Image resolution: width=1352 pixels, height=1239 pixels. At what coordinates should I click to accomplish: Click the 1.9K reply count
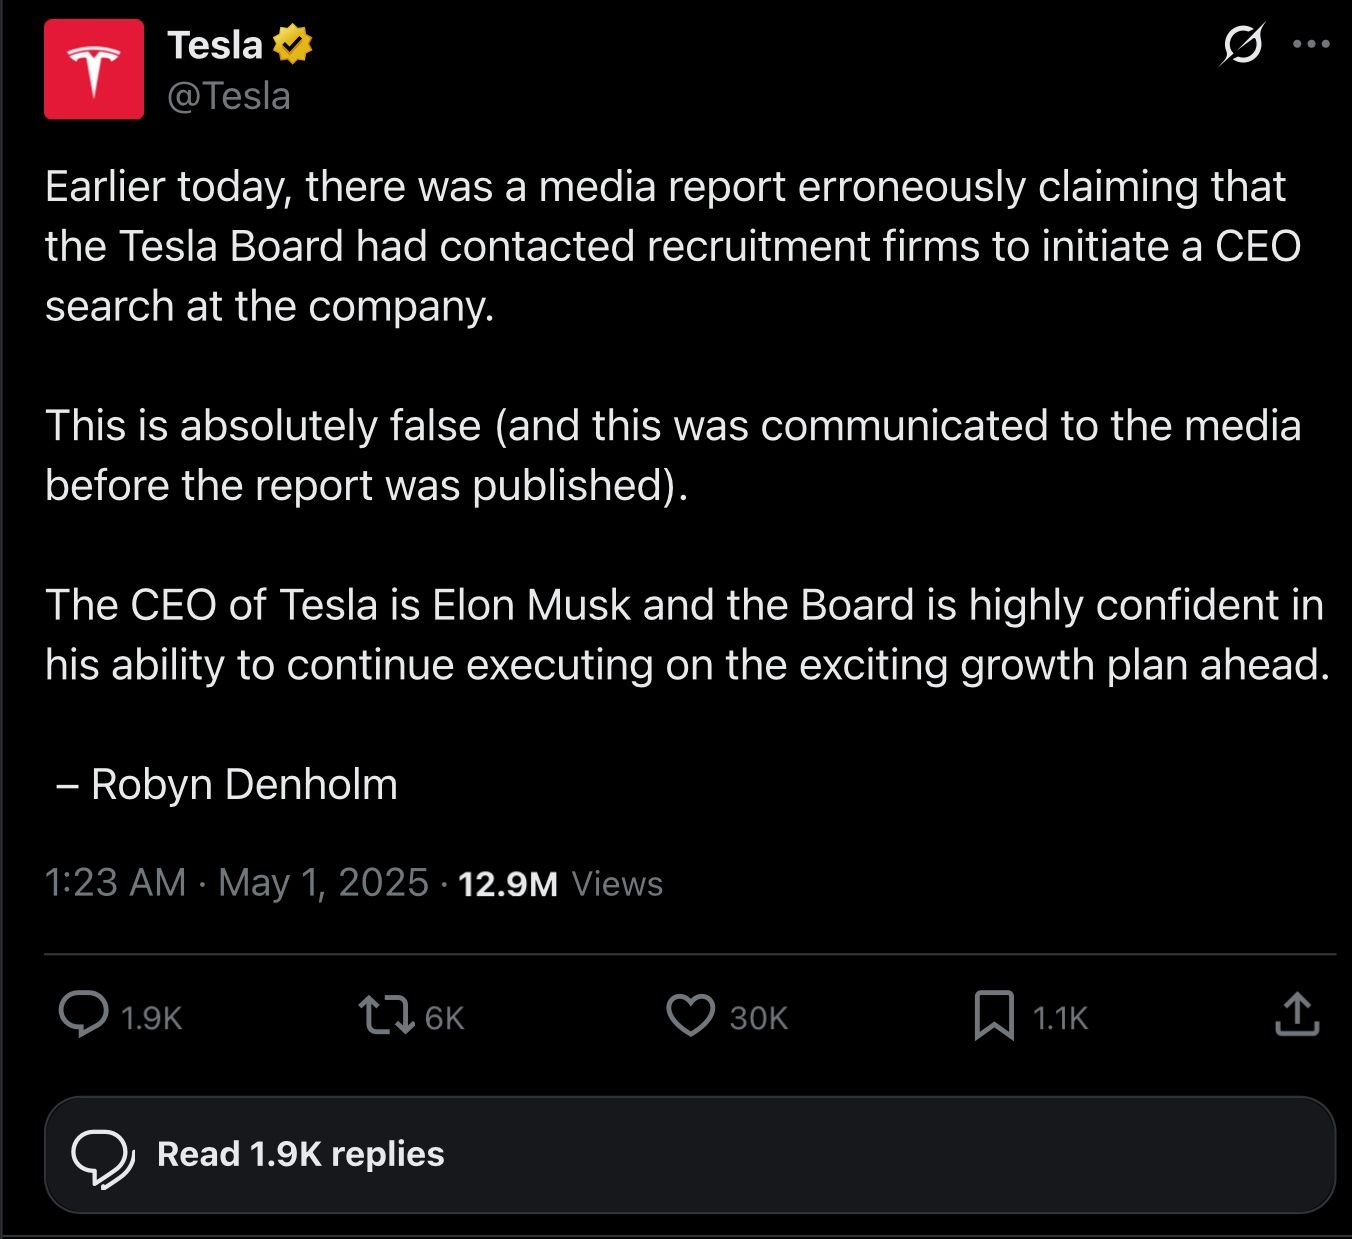coord(151,1018)
